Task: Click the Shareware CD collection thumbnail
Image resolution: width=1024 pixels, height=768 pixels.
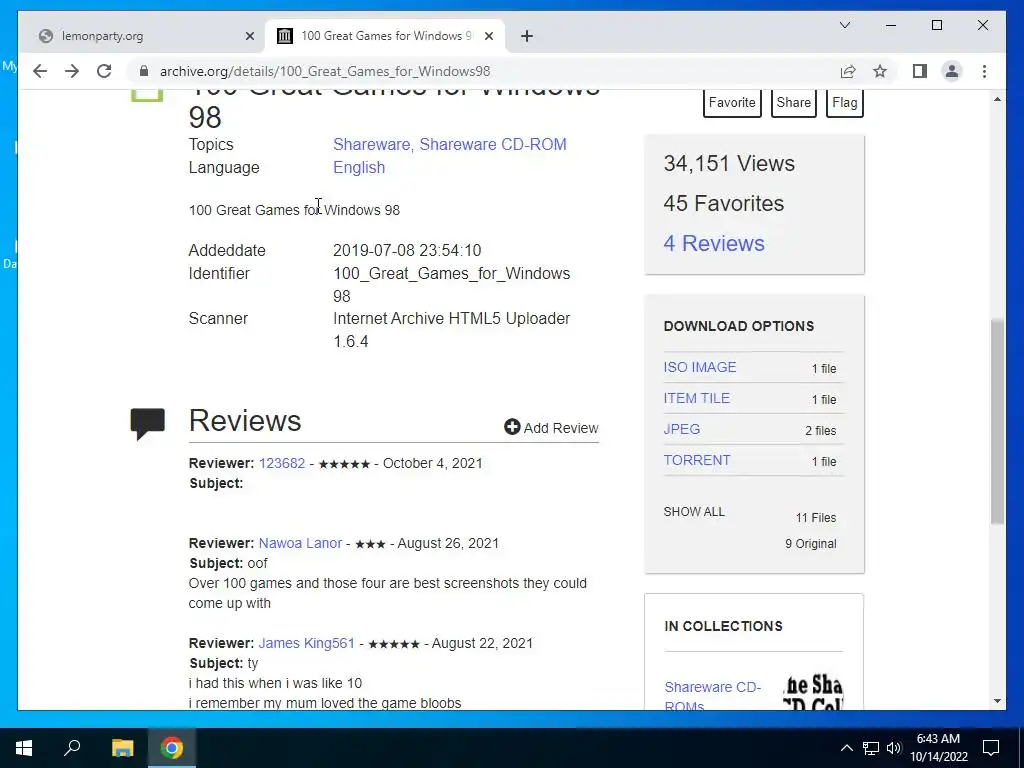Action: pyautogui.click(x=813, y=692)
